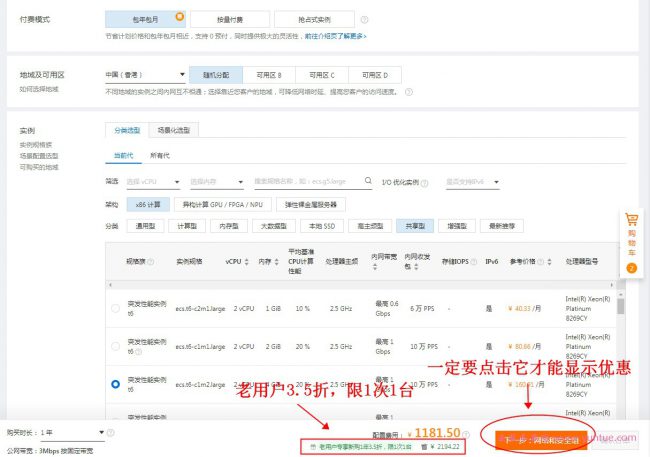
Task: Click the search icon in specification search box
Action: [x=369, y=182]
